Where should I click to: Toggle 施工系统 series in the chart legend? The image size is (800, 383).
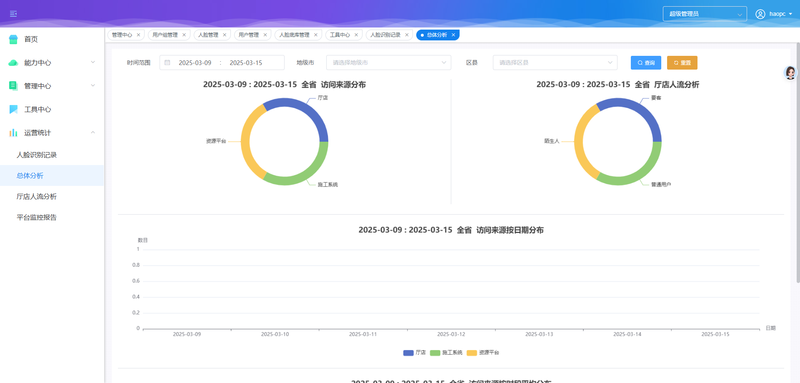point(446,353)
